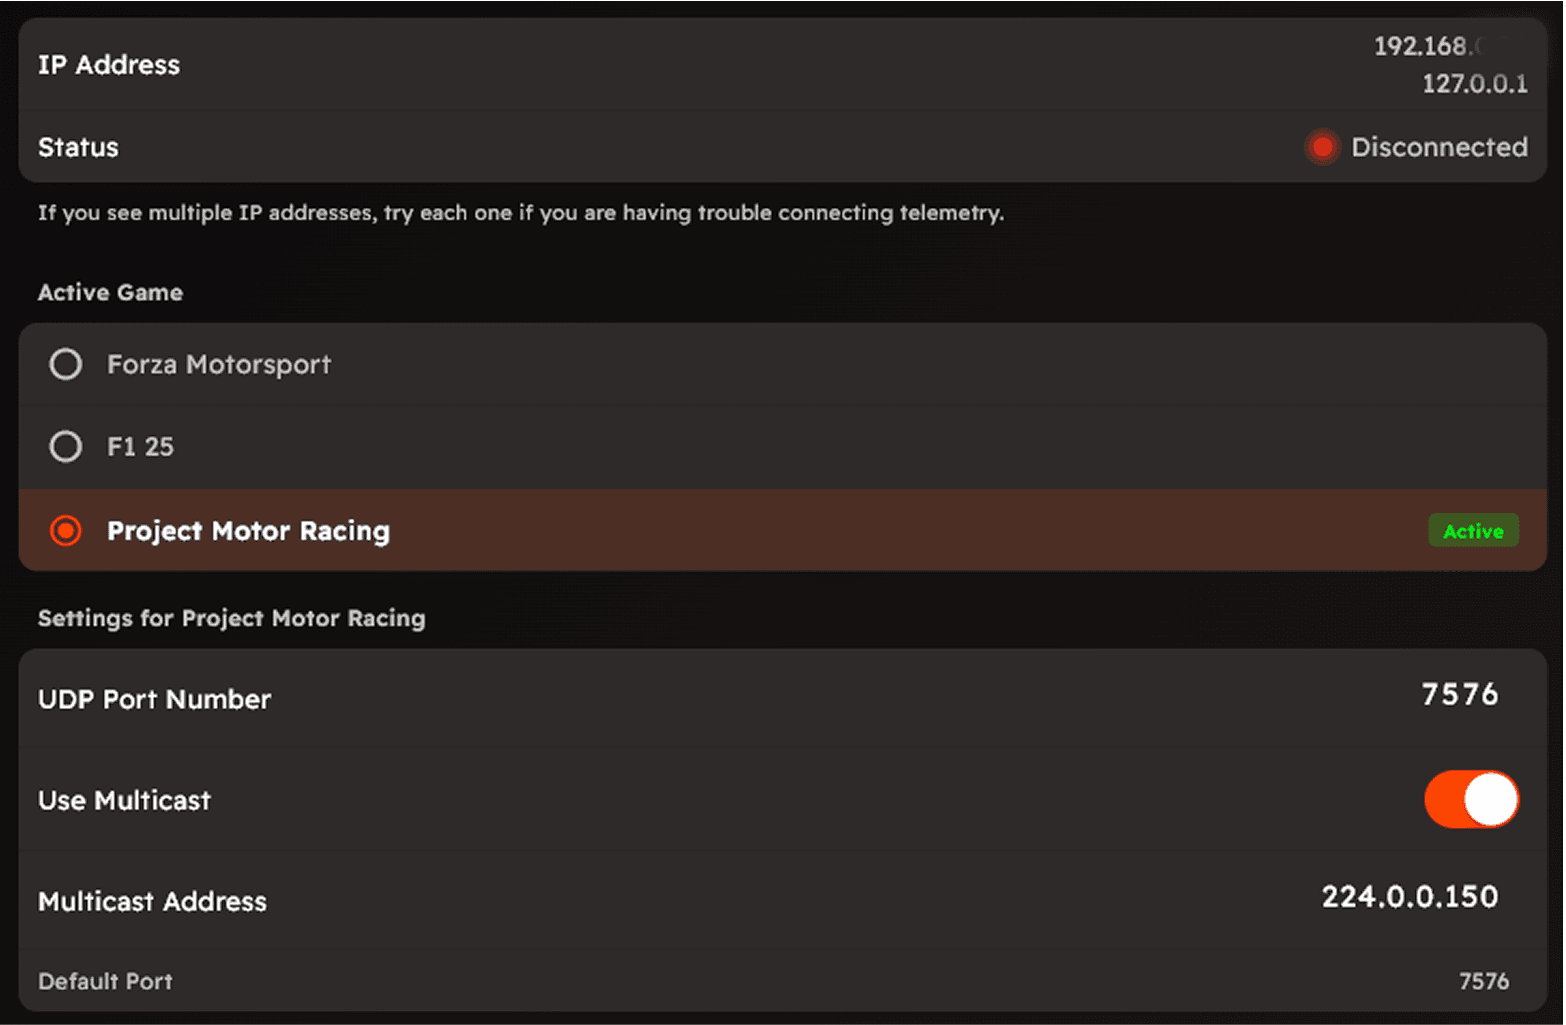This screenshot has width=1566, height=1025.
Task: Click the F1 25 game label
Action: (x=141, y=446)
